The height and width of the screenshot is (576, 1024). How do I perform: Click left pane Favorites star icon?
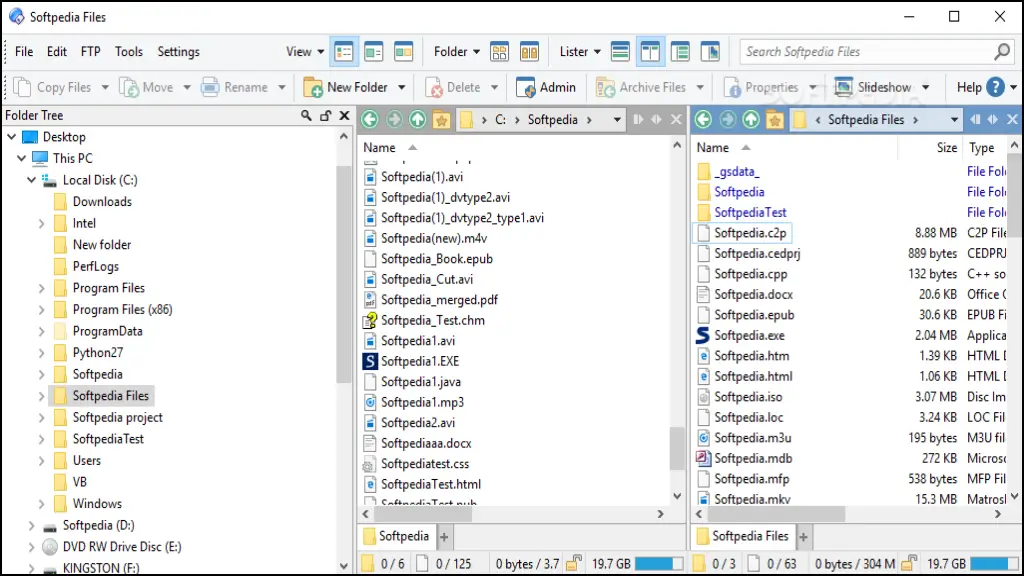point(441,120)
